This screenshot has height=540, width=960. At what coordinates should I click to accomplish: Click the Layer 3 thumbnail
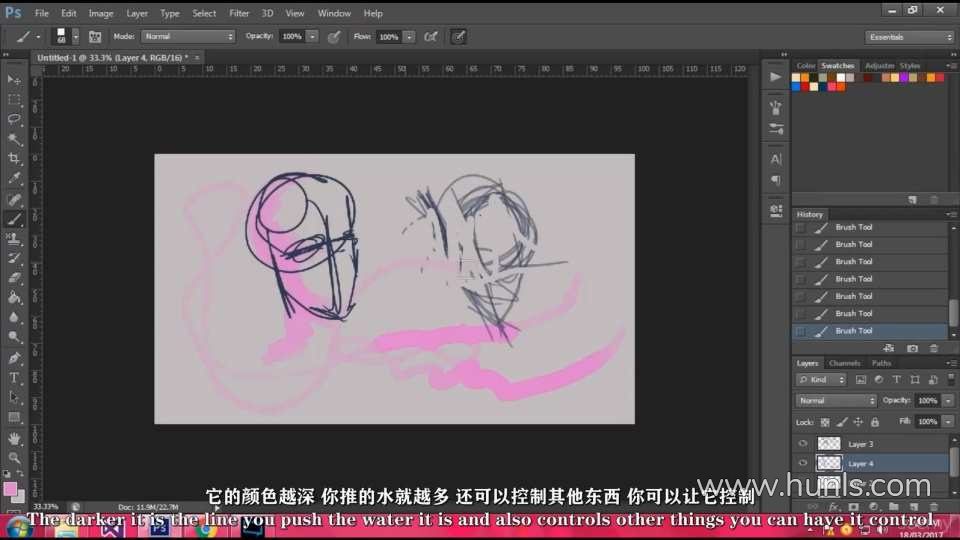tap(830, 443)
